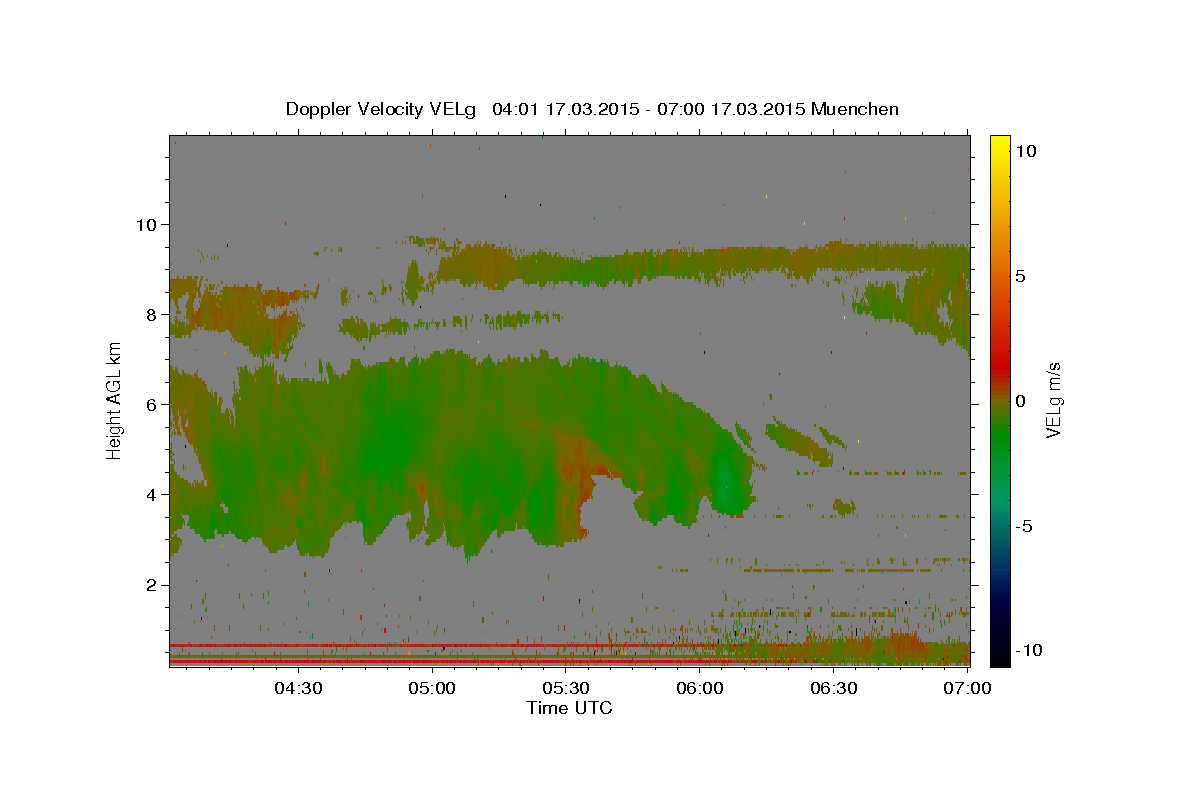Click the colorbar label 'VELg m/s'
The height and width of the screenshot is (800, 1200).
pyautogui.click(x=1053, y=400)
